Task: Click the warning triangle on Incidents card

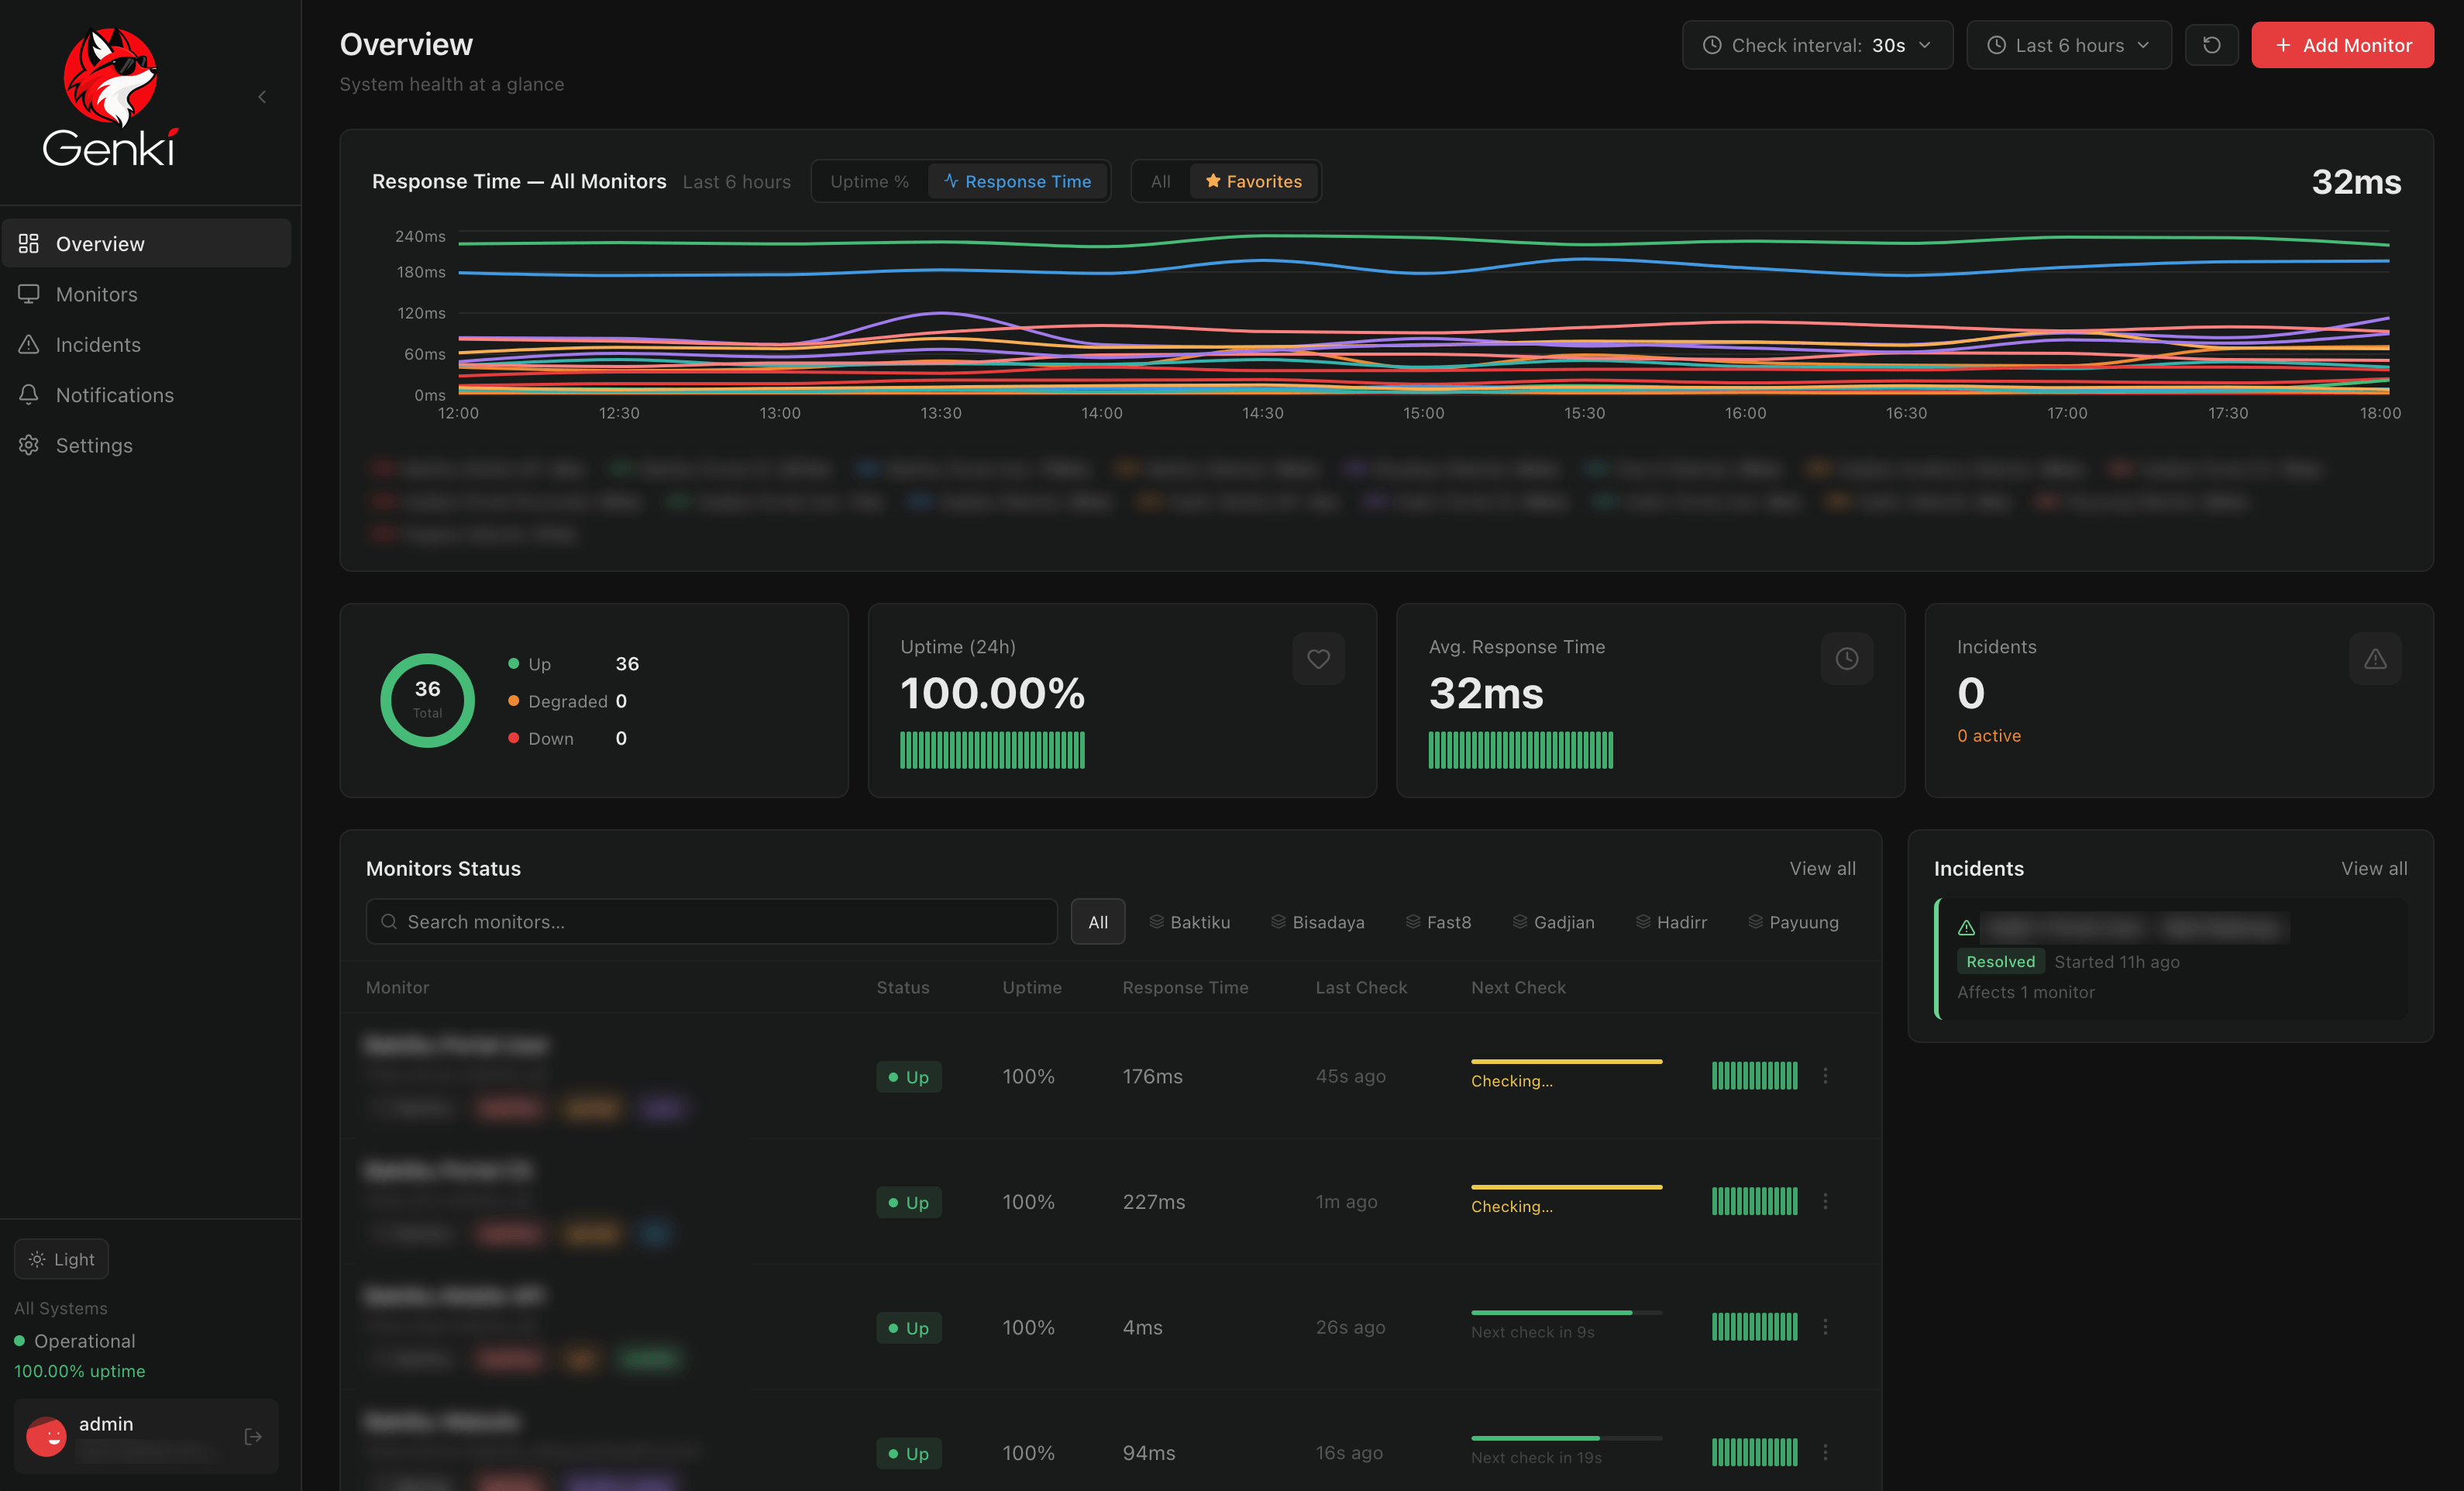Action: click(2375, 659)
